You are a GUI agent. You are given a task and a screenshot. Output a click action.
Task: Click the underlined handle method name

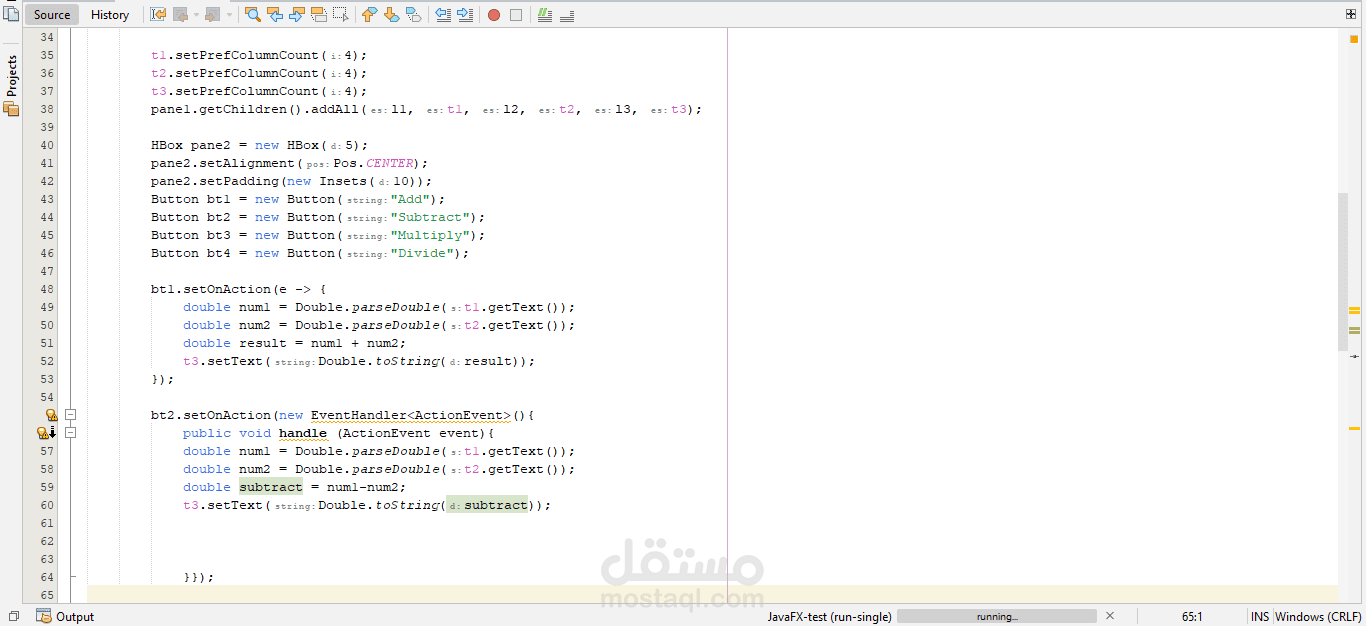click(303, 433)
